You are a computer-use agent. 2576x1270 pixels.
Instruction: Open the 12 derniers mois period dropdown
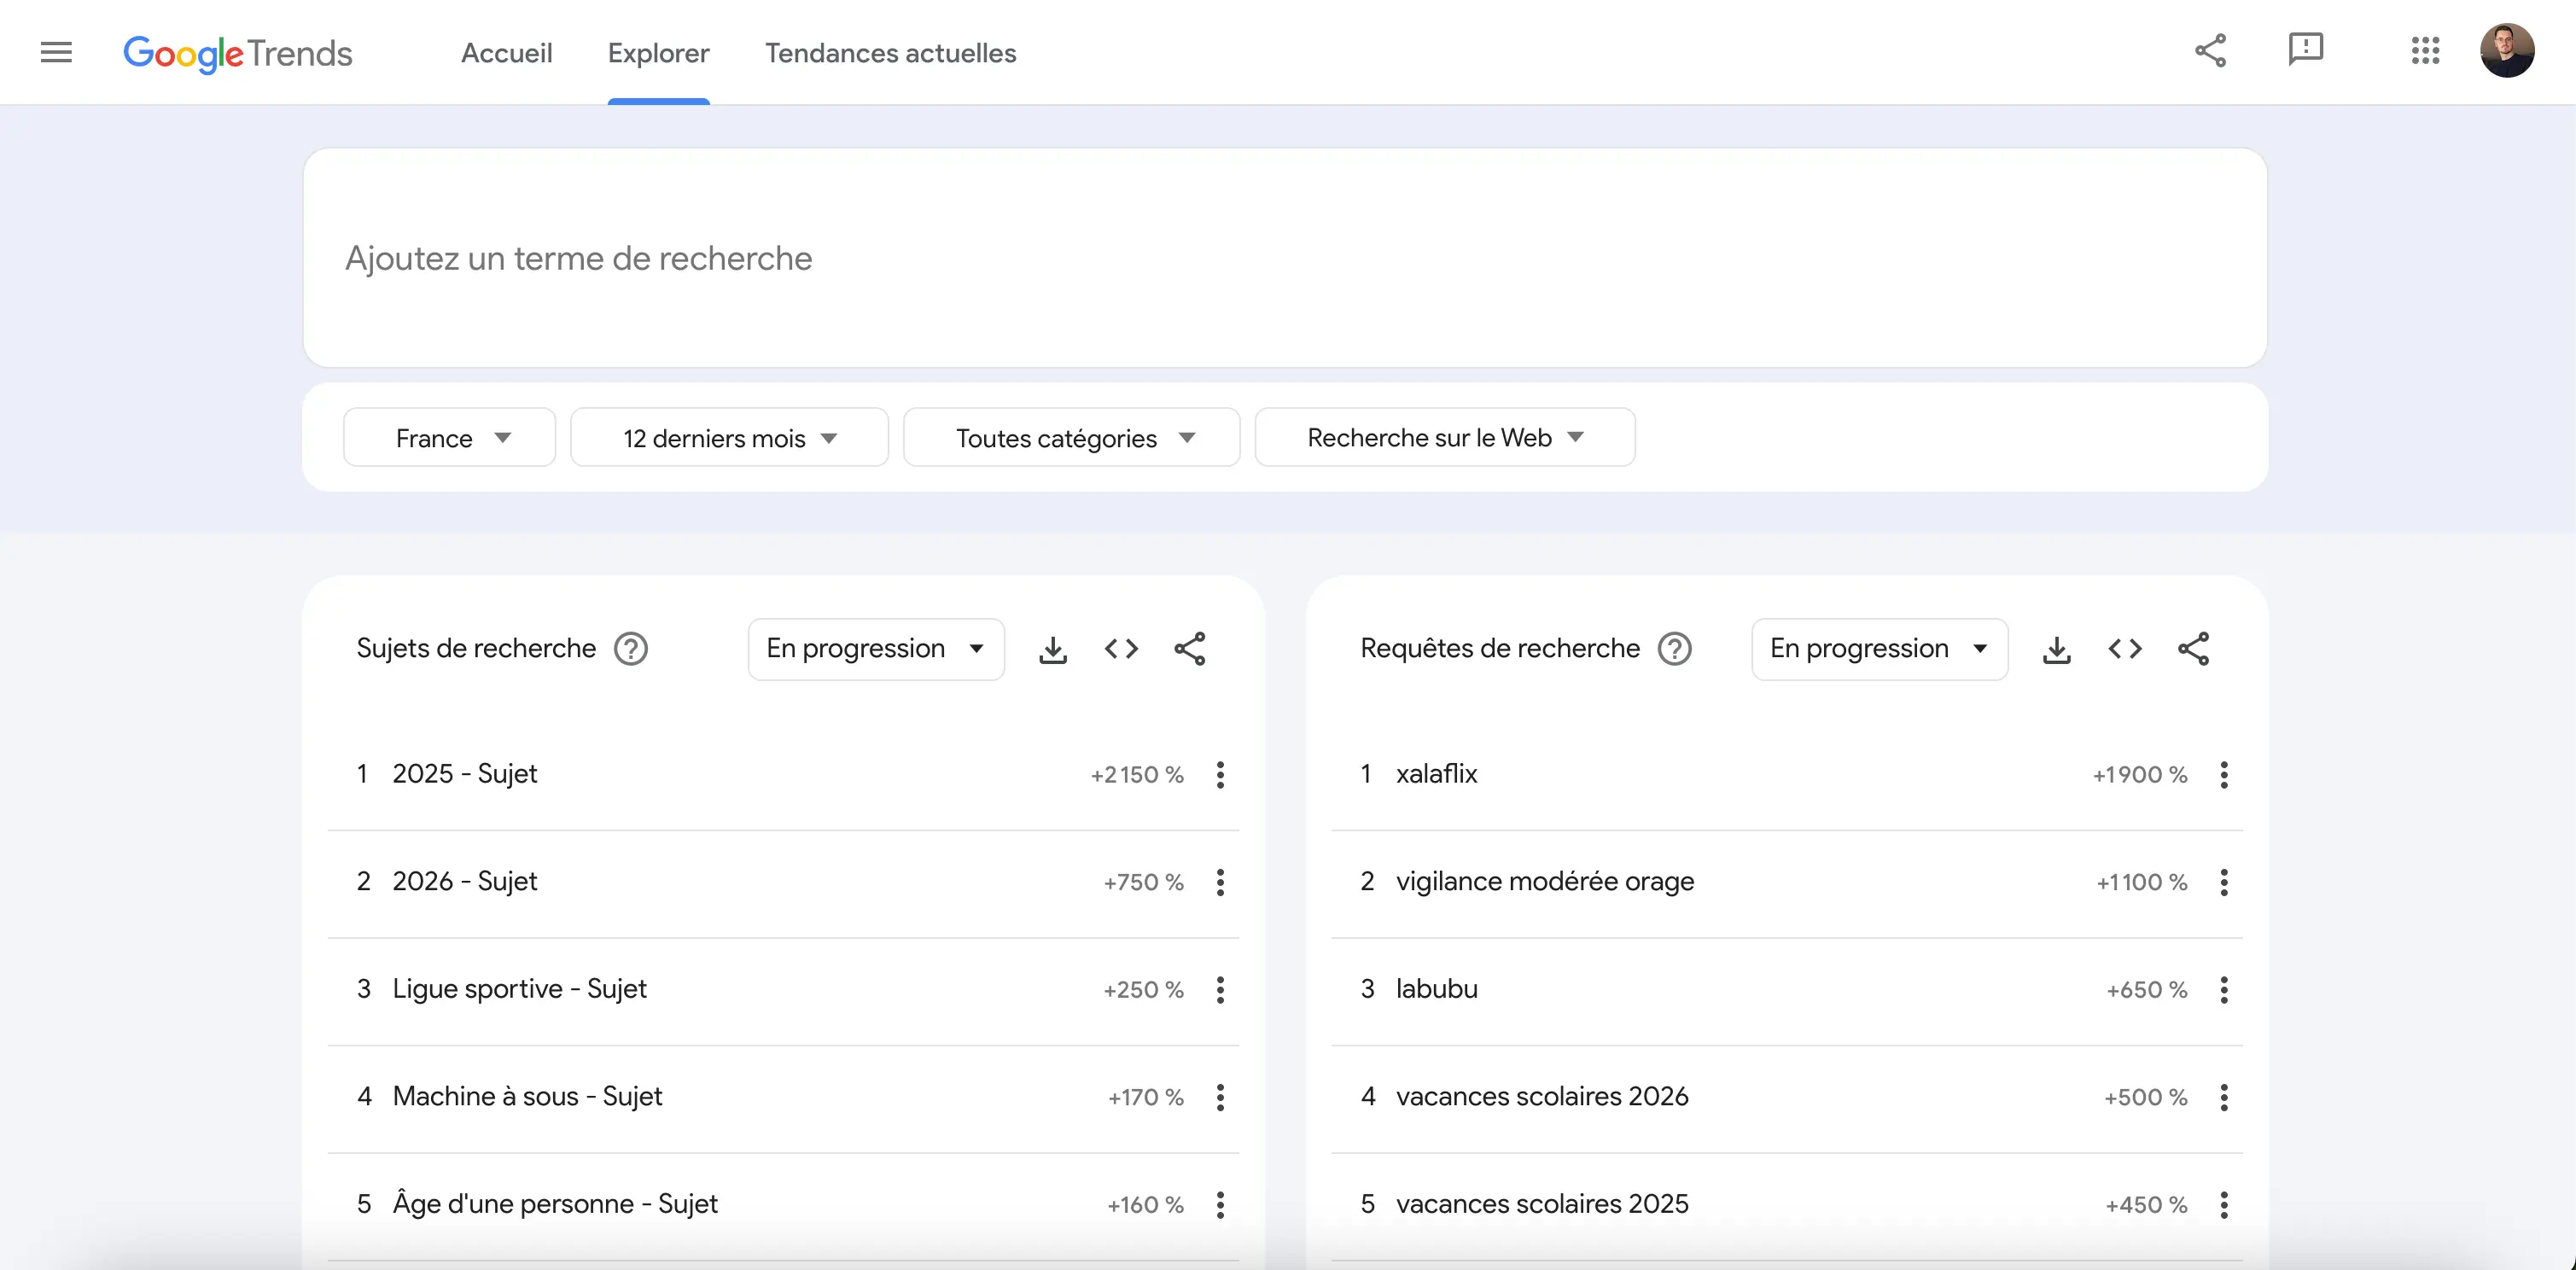click(x=729, y=437)
